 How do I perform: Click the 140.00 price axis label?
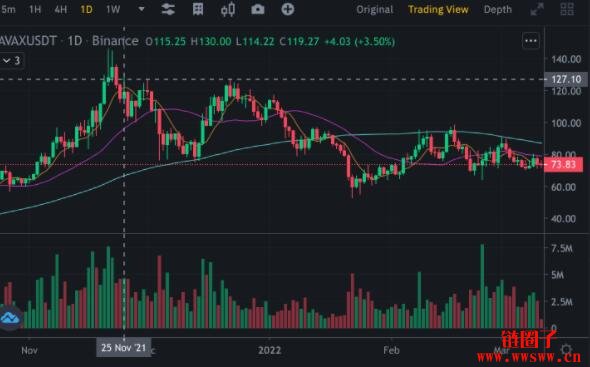point(566,59)
